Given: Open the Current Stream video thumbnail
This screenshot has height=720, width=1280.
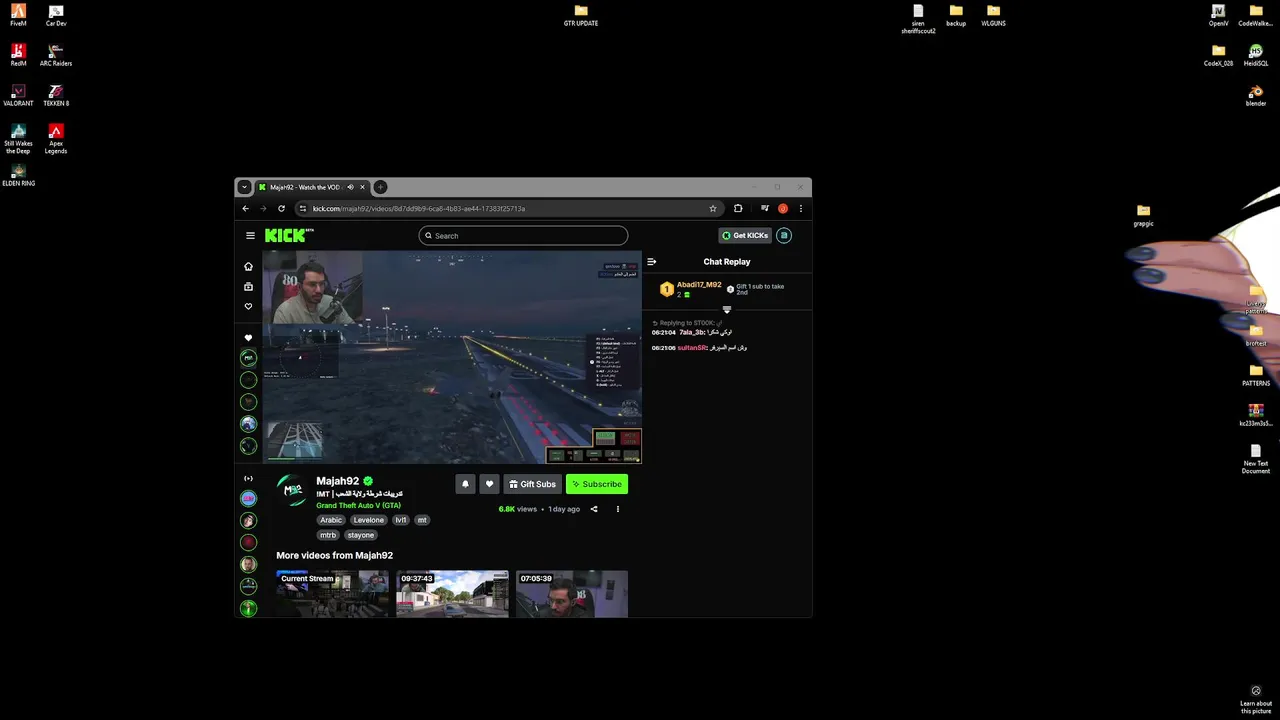Looking at the screenshot, I should coord(332,594).
